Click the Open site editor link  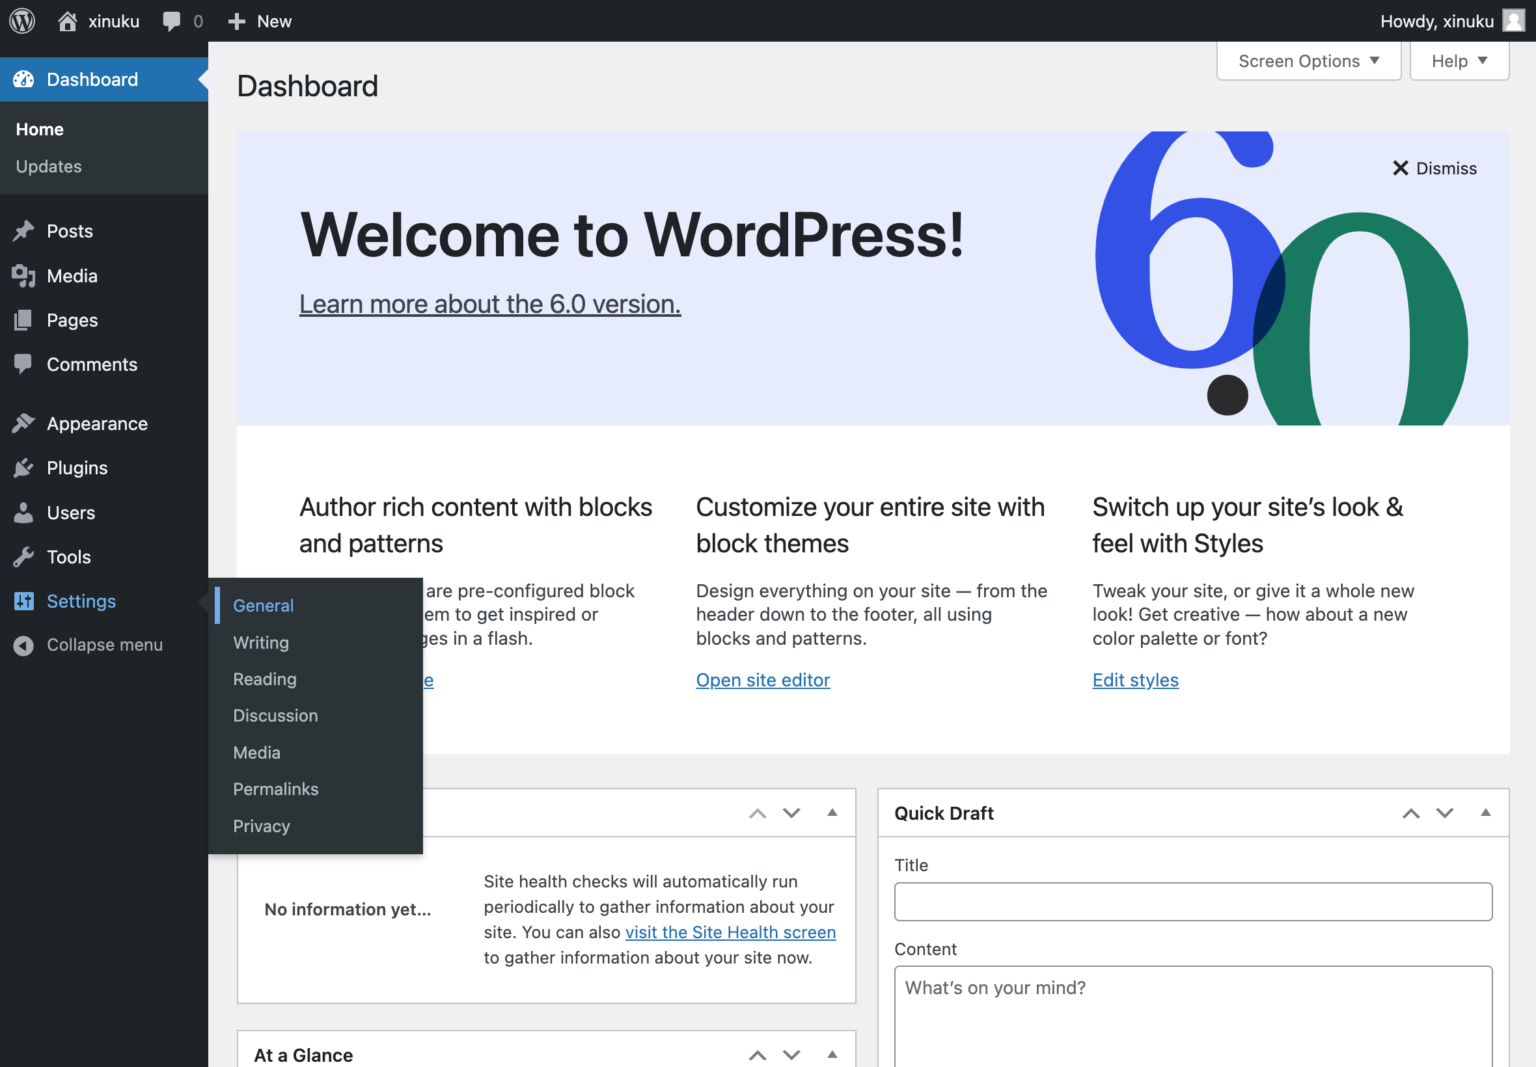click(762, 680)
